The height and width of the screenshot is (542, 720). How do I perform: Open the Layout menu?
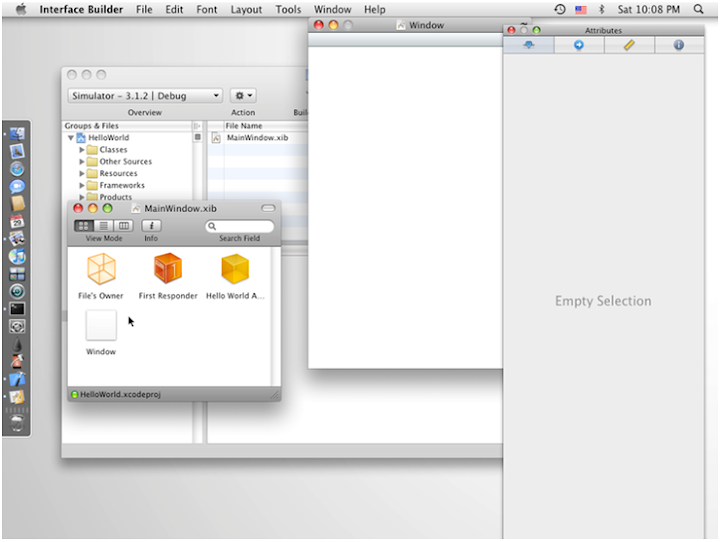tap(246, 9)
